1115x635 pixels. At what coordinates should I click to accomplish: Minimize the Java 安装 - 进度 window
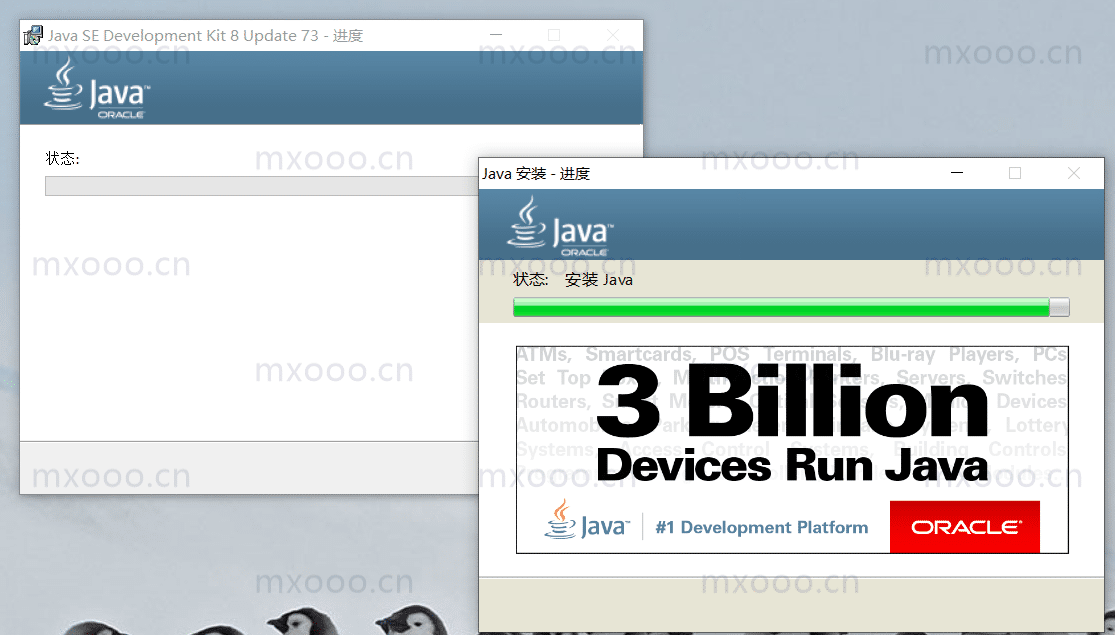(957, 173)
